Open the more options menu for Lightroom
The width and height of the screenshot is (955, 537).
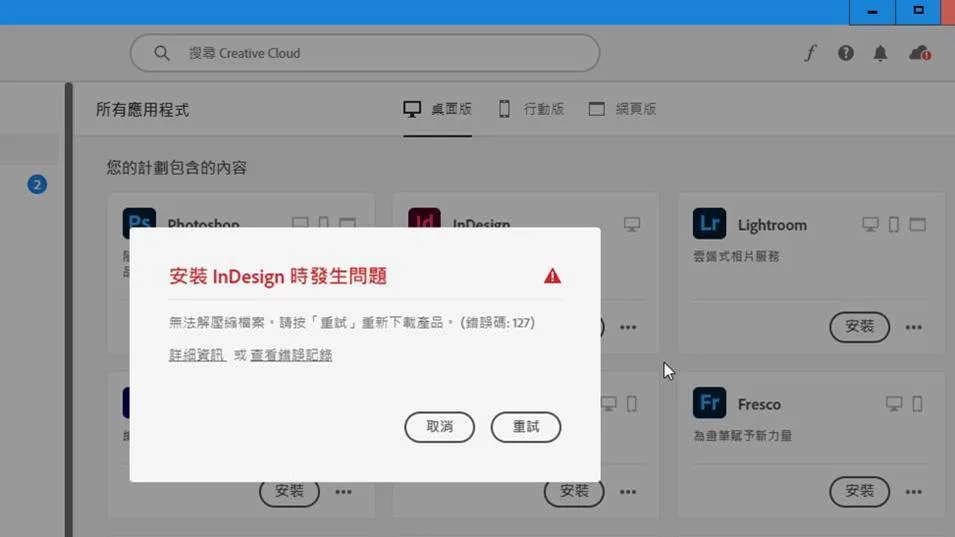914,328
